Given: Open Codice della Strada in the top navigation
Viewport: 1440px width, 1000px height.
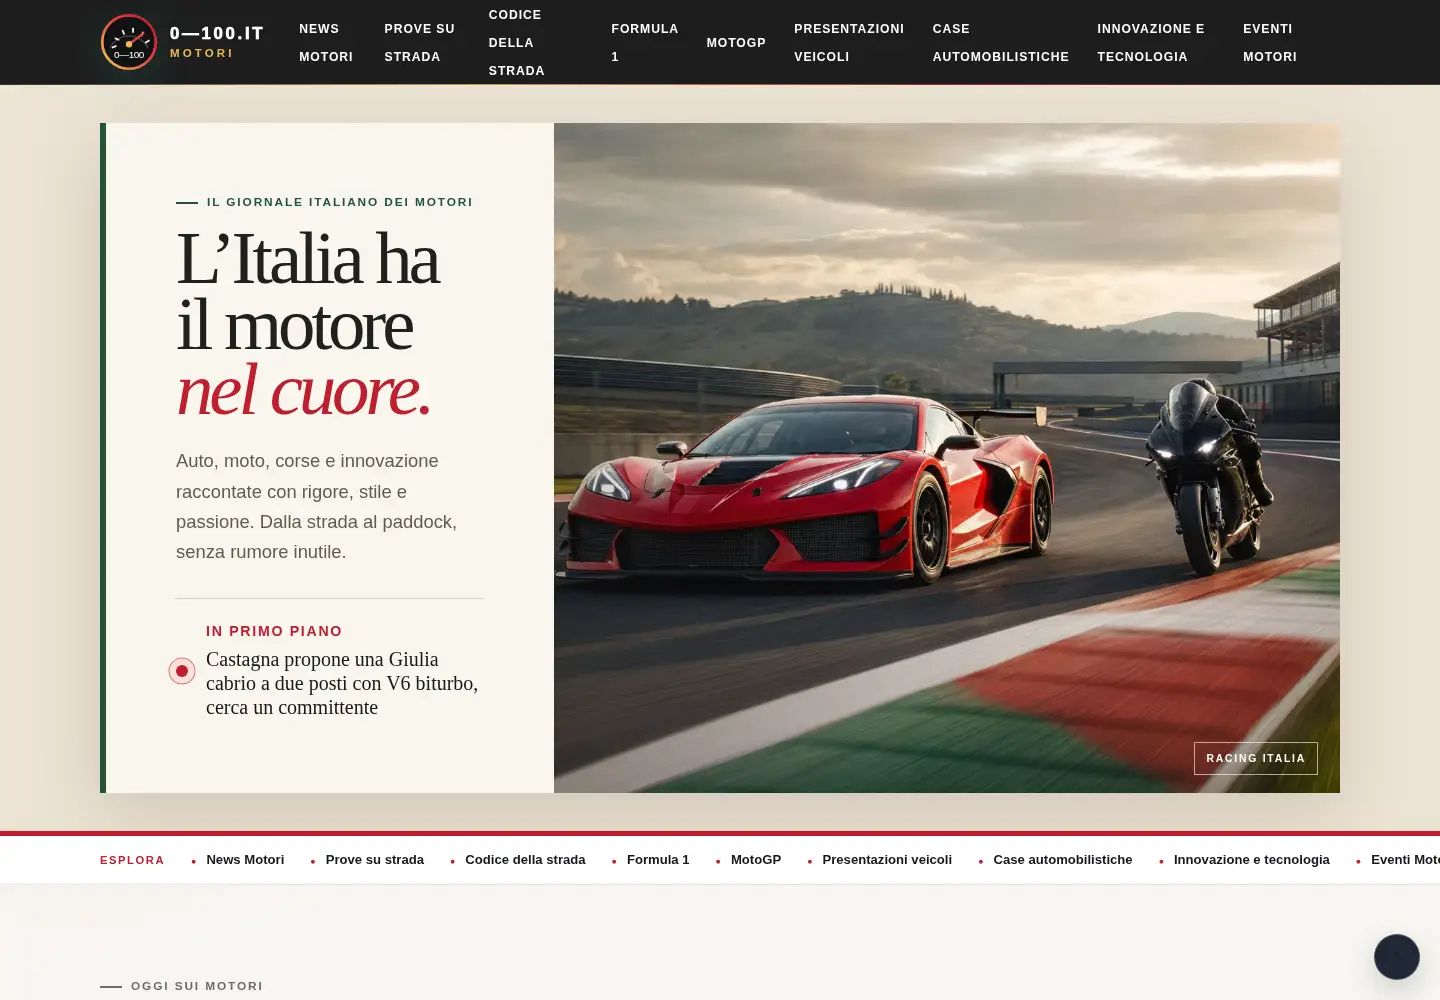Looking at the screenshot, I should 517,43.
